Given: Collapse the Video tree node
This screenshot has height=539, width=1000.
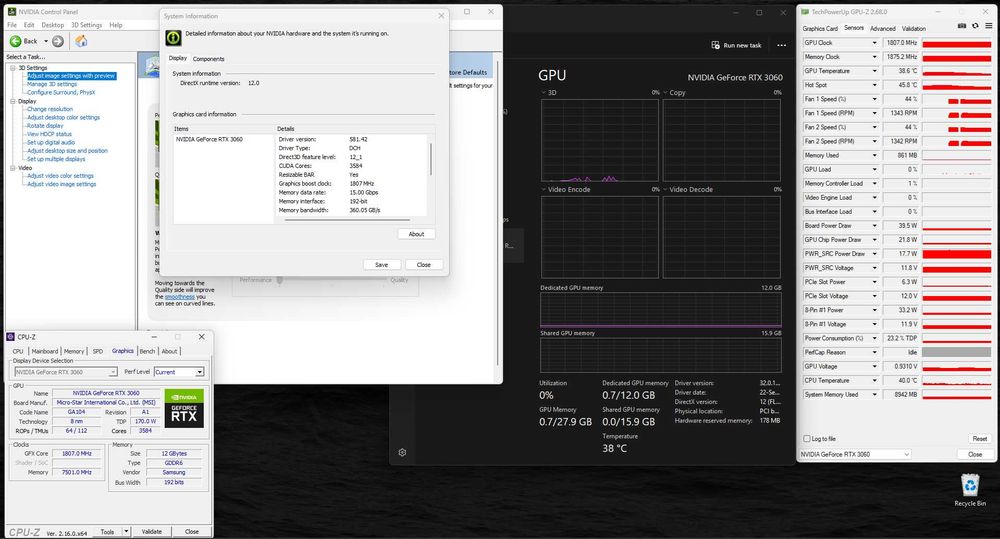Looking at the screenshot, I should 13,168.
